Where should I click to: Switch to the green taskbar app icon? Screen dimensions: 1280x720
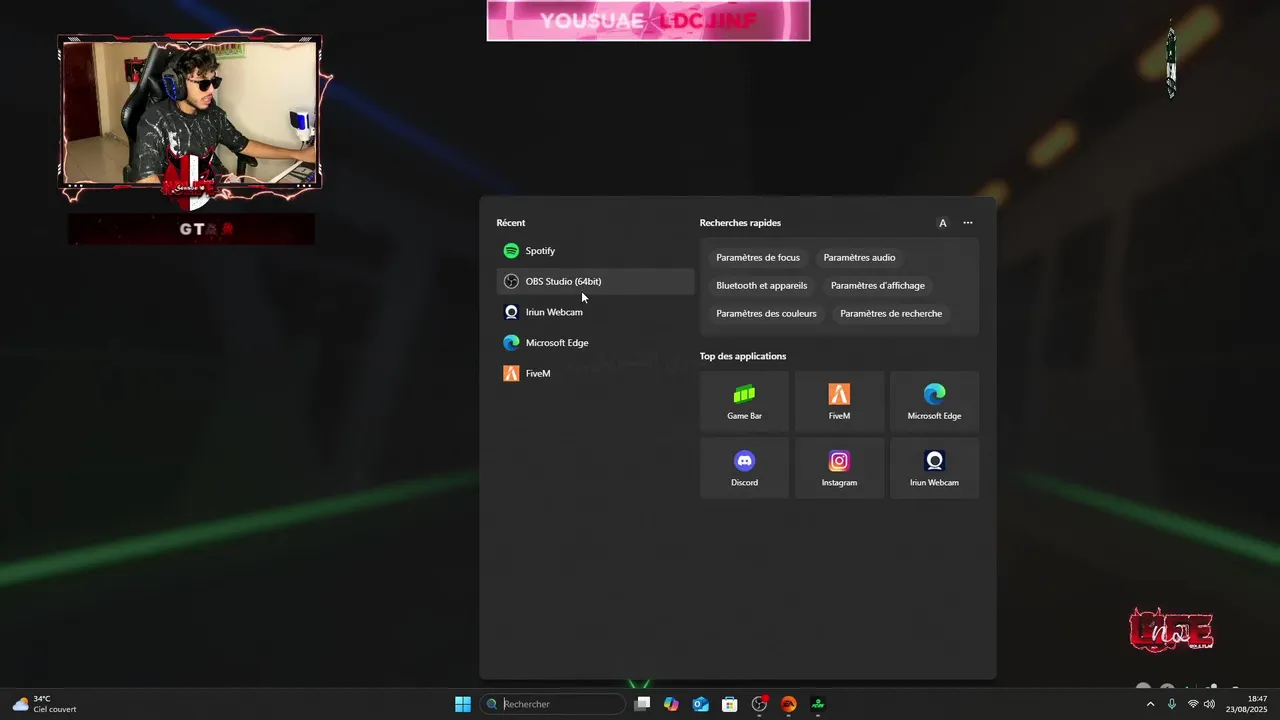(818, 704)
